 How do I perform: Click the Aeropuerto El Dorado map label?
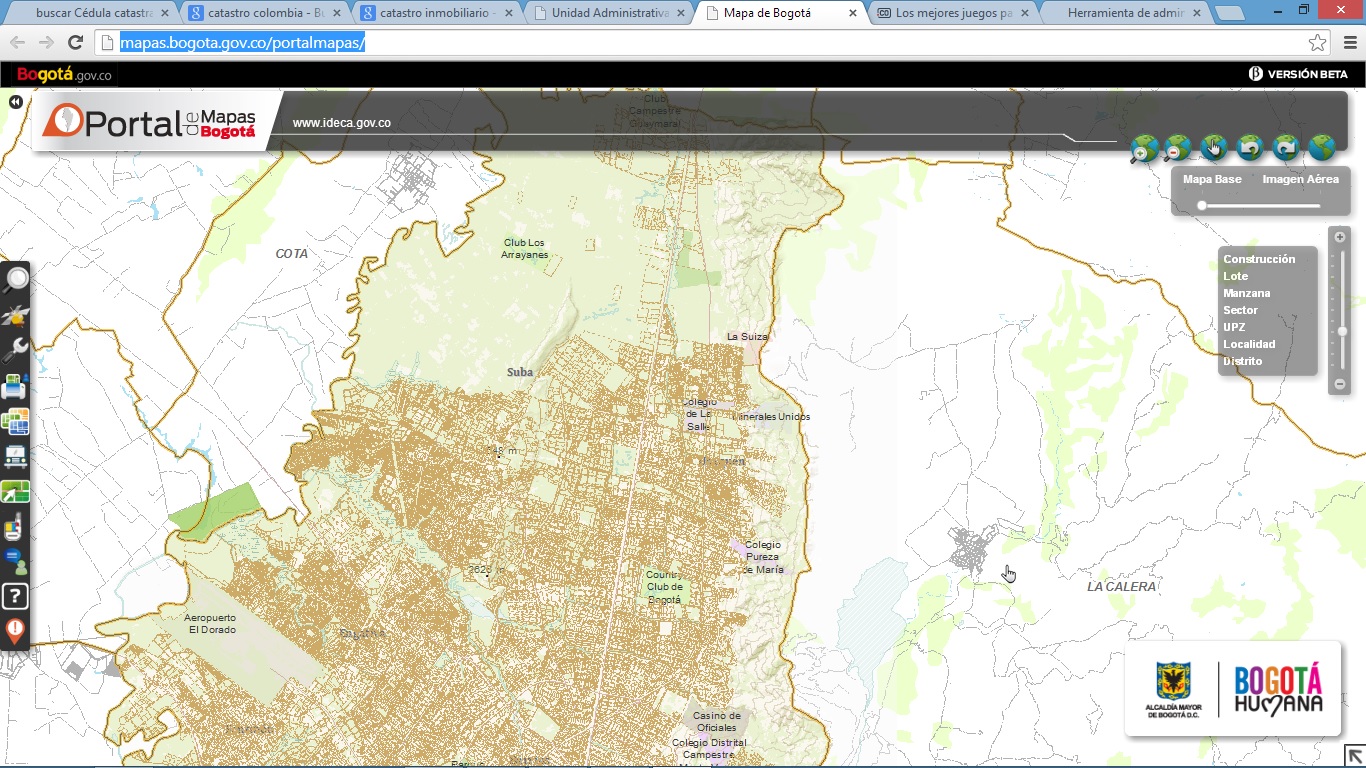210,624
